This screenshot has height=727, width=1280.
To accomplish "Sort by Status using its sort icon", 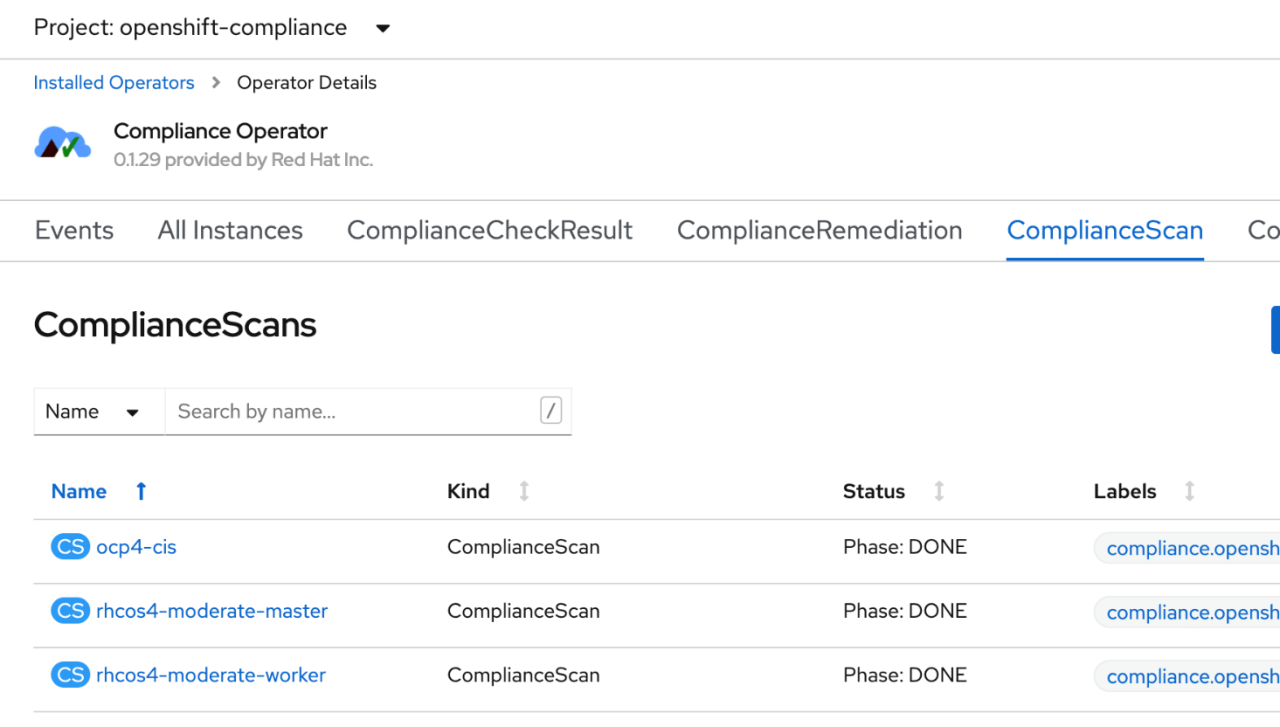I will pos(939,491).
